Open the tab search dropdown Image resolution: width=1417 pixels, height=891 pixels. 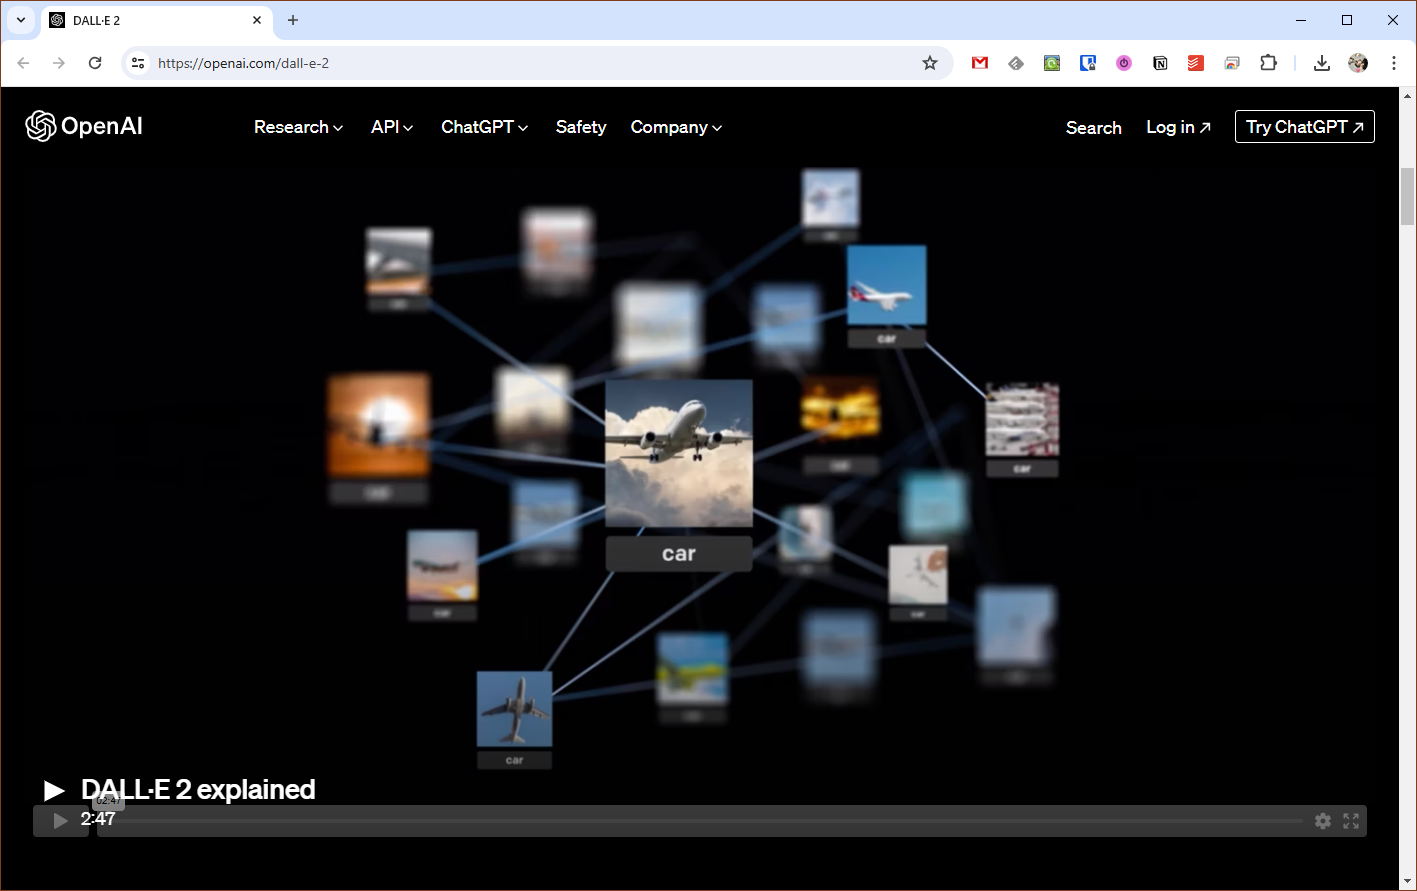click(x=20, y=20)
